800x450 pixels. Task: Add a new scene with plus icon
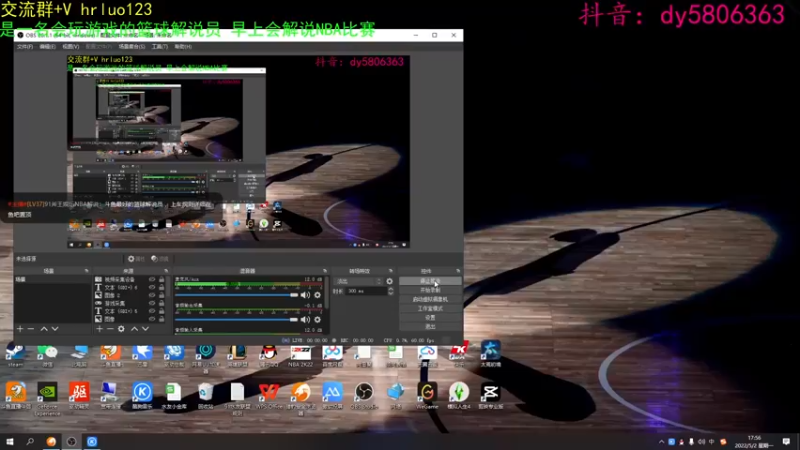pos(20,329)
